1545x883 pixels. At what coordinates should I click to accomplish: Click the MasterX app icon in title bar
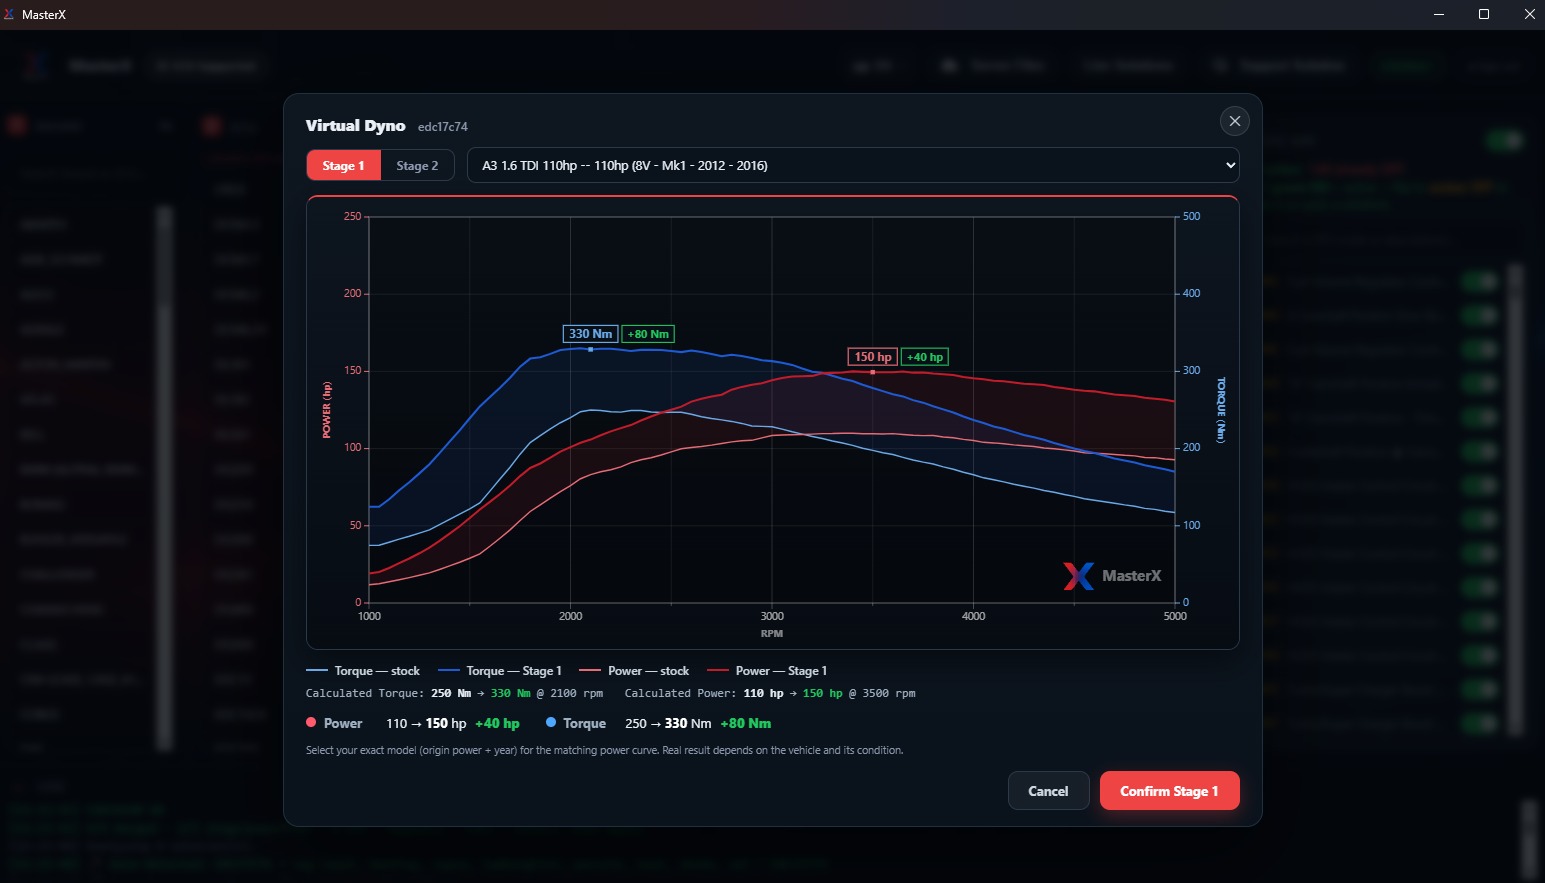pyautogui.click(x=10, y=14)
